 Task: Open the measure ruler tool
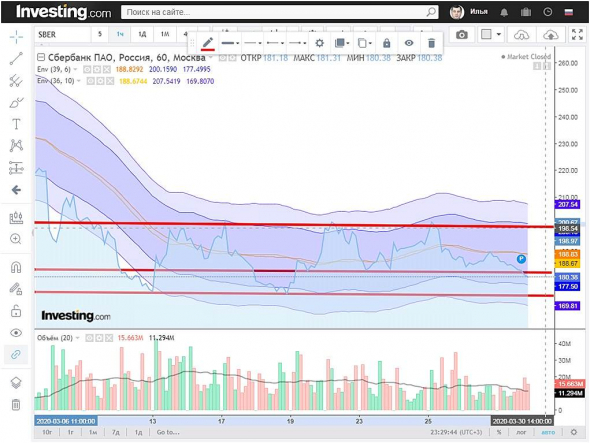pyautogui.click(x=16, y=217)
